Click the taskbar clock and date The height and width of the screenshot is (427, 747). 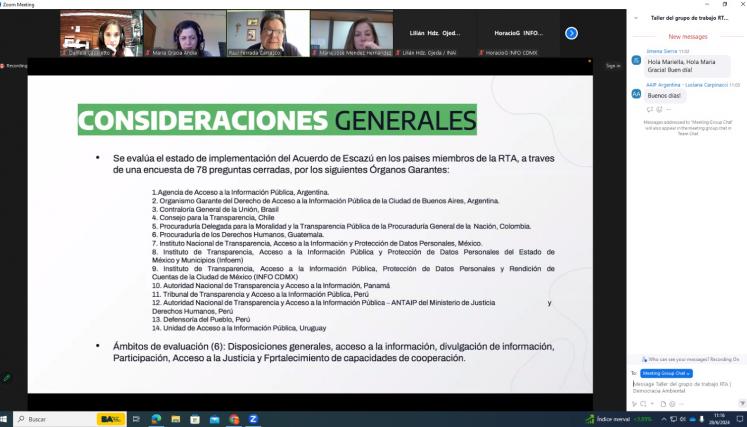[x=719, y=419]
